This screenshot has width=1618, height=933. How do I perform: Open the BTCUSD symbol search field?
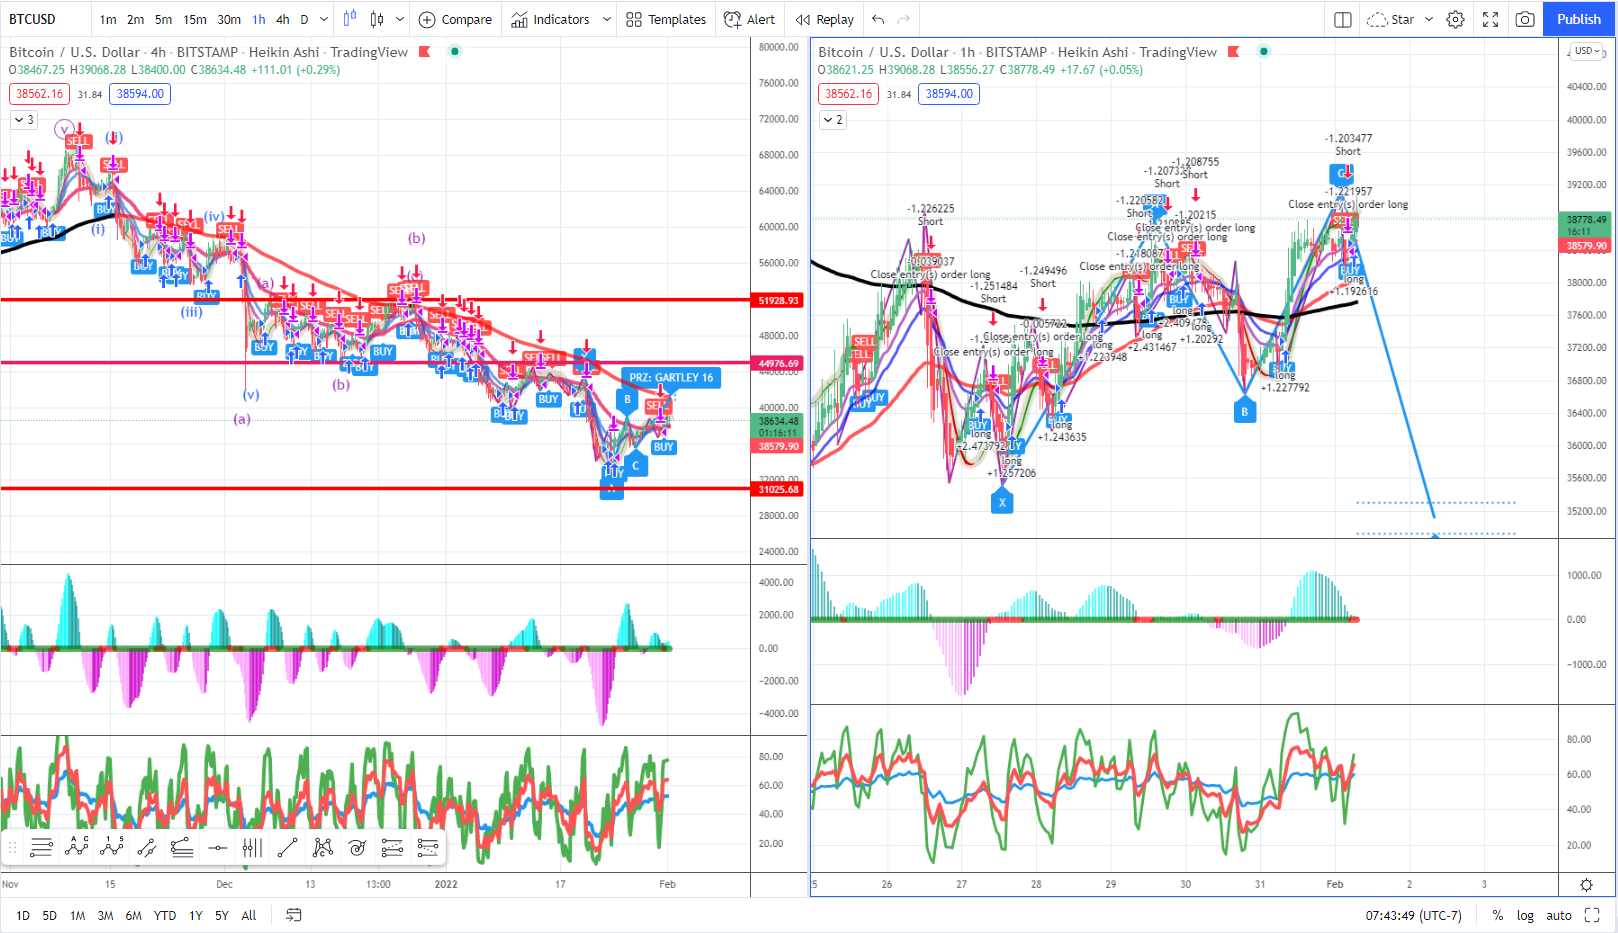(46, 19)
